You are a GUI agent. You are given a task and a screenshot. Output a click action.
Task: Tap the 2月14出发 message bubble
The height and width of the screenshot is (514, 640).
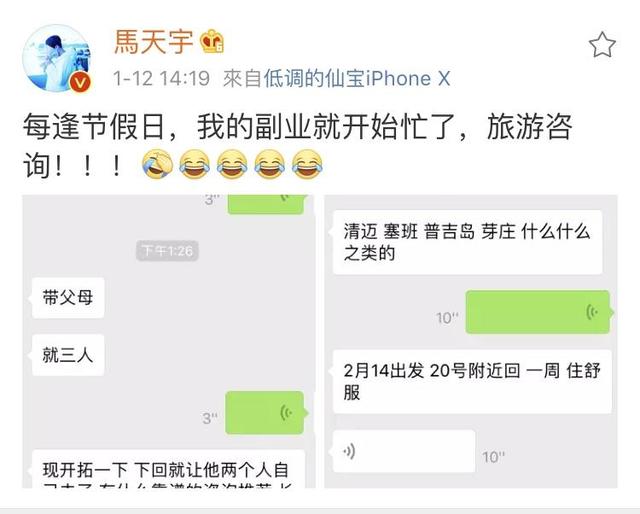[472, 381]
